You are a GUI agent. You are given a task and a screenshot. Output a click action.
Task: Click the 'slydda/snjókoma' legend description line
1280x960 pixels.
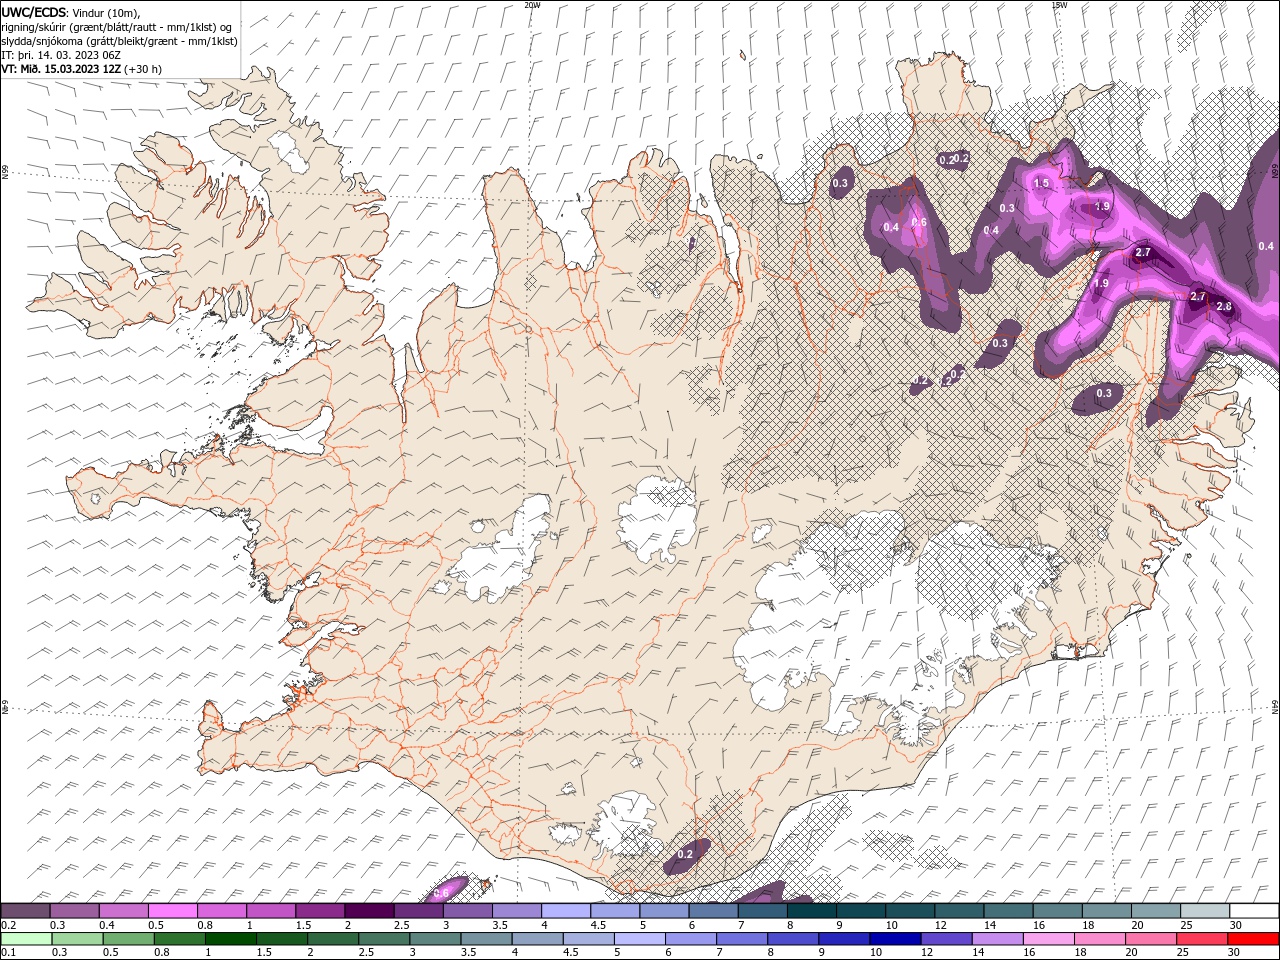tap(119, 41)
